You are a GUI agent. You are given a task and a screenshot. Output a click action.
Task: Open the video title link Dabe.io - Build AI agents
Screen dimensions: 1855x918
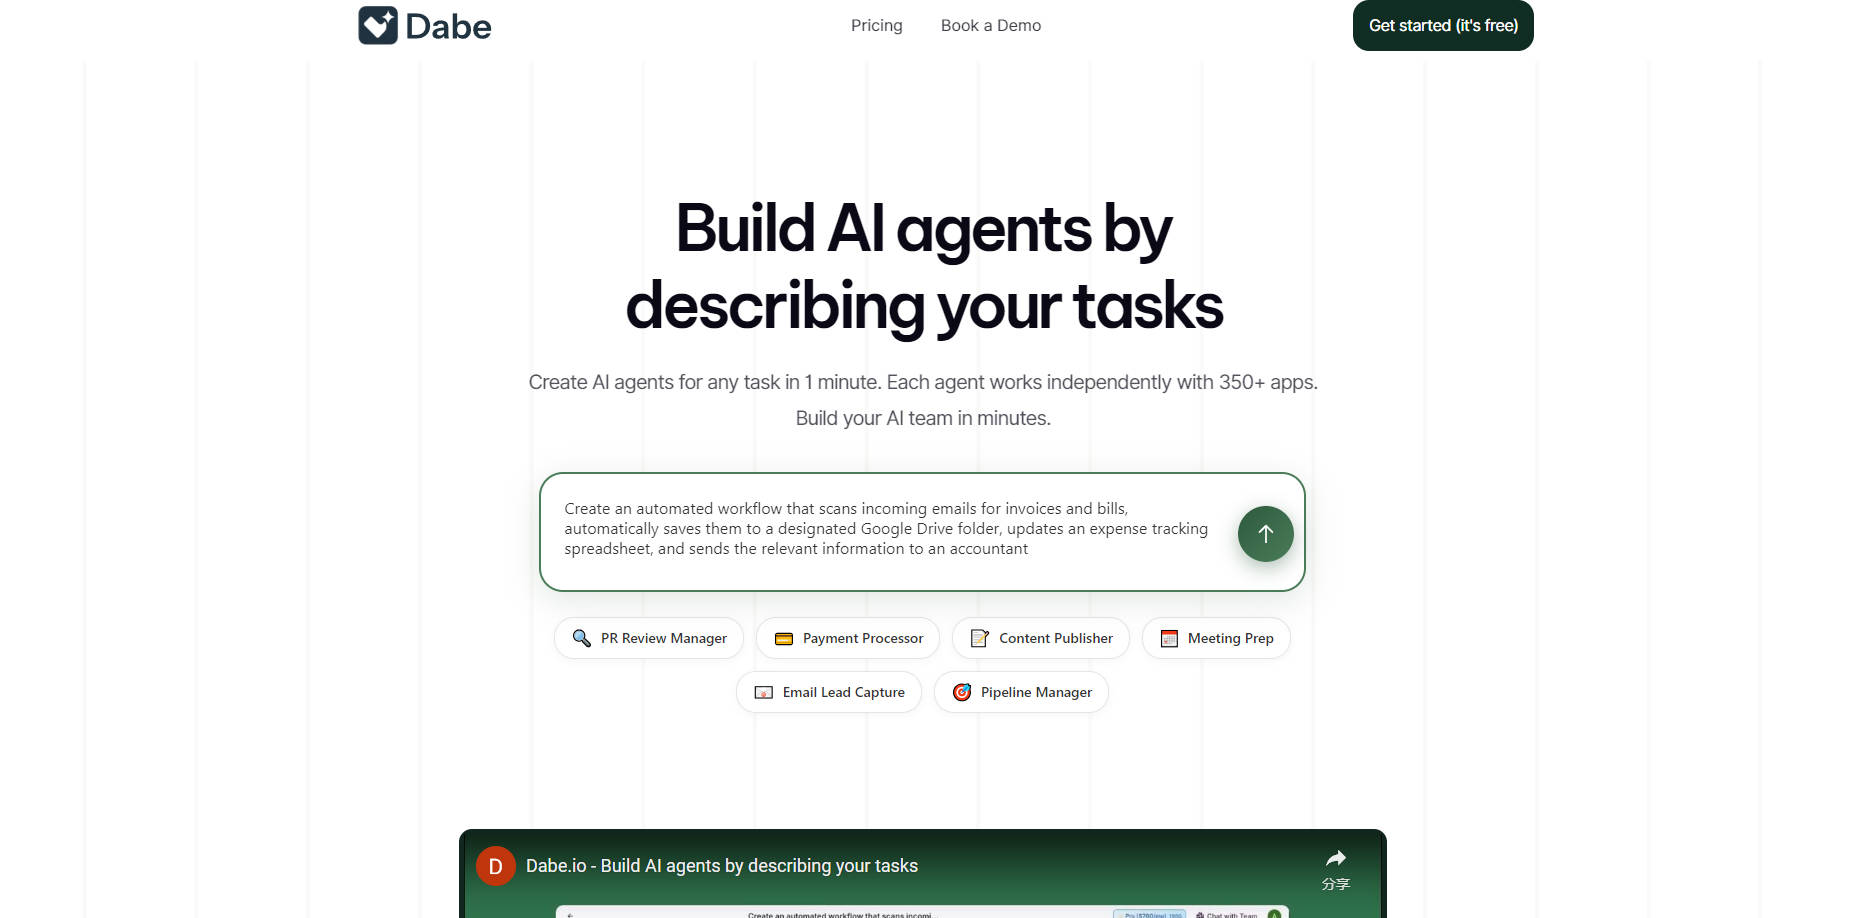[x=721, y=866]
